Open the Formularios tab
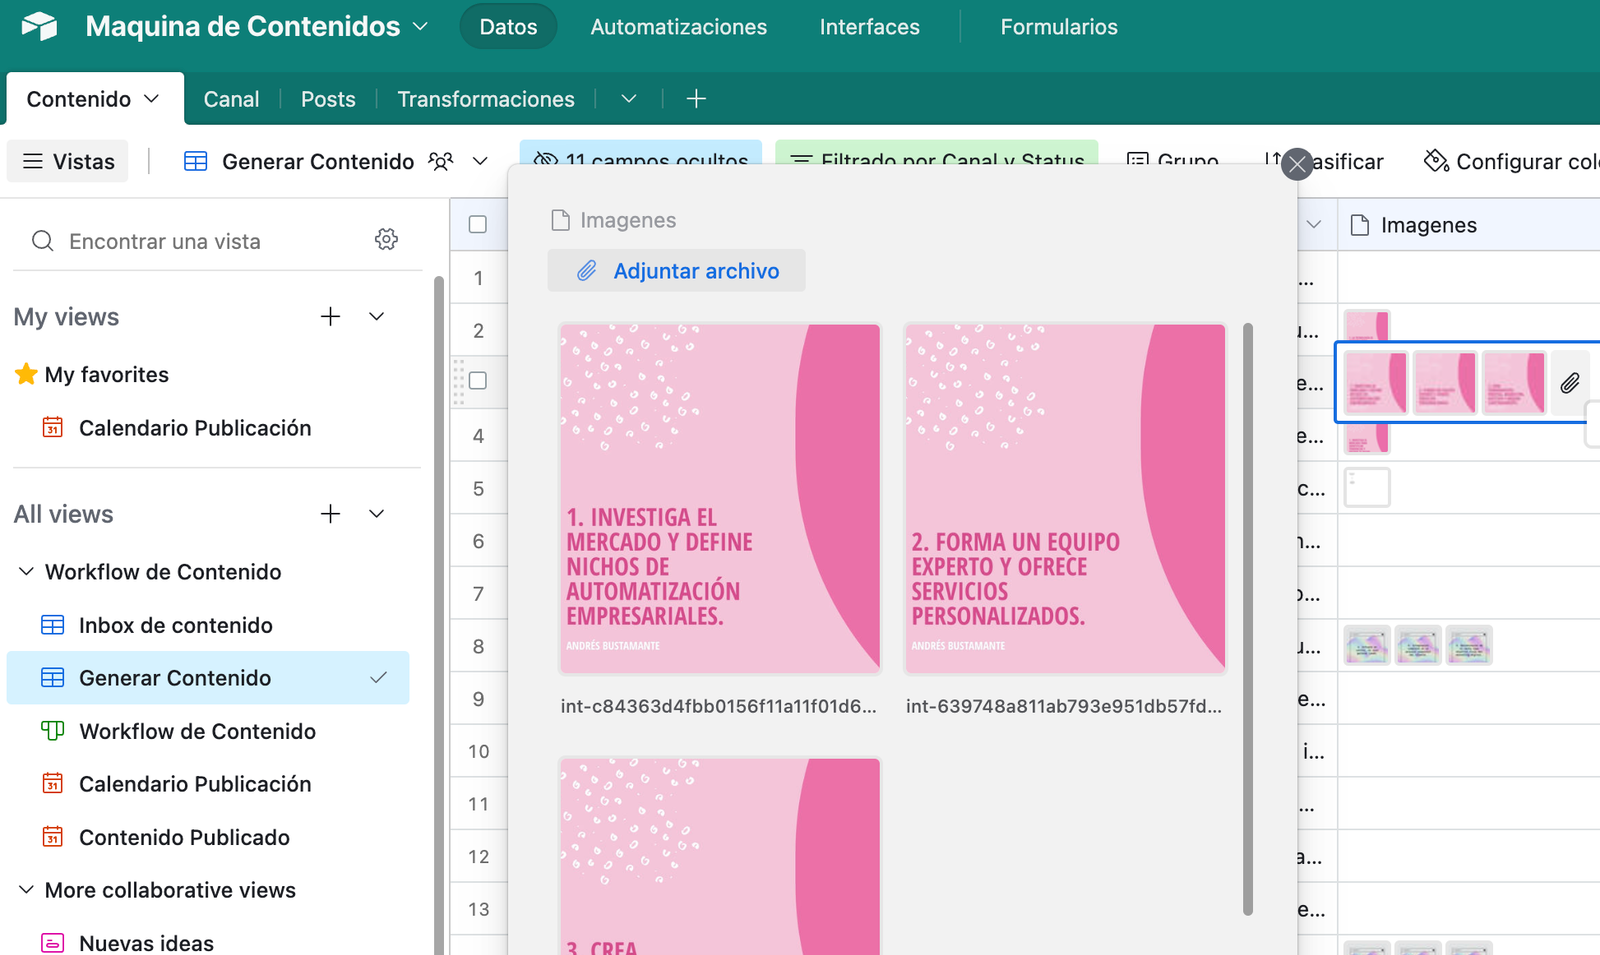 (x=1059, y=27)
